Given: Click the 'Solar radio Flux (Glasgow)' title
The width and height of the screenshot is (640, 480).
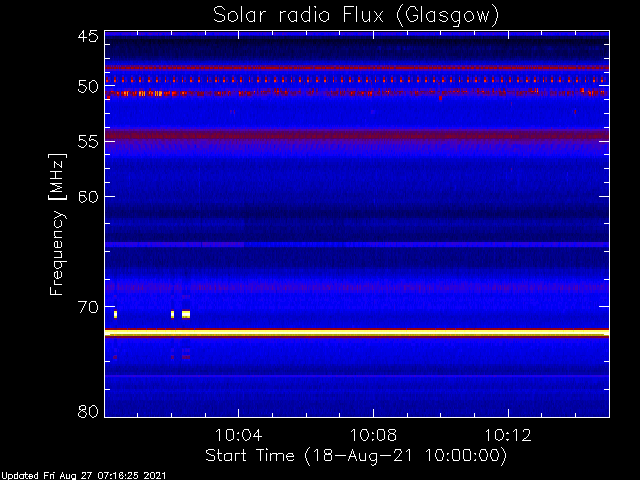Looking at the screenshot, I should click(356, 15).
